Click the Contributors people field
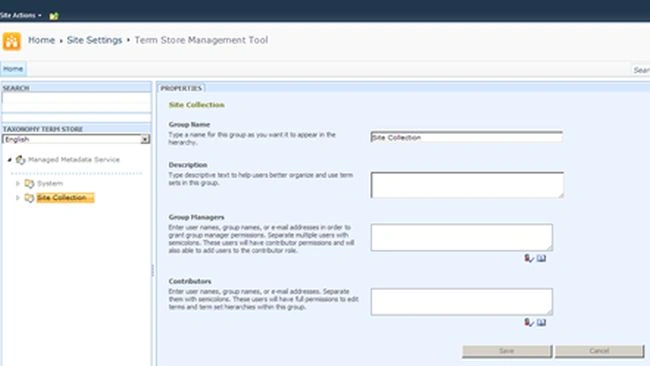 pyautogui.click(x=462, y=302)
